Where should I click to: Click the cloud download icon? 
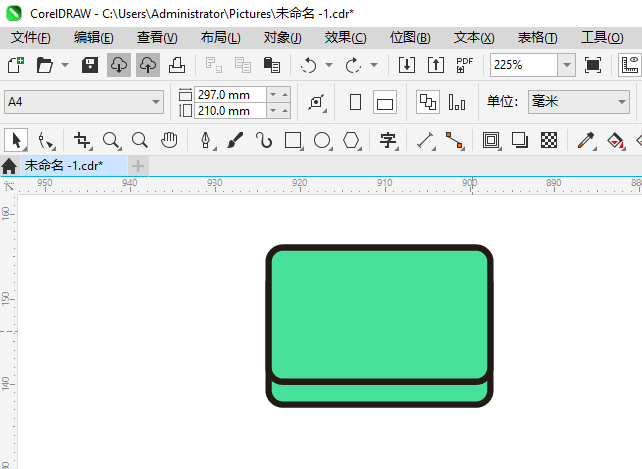pyautogui.click(x=119, y=65)
